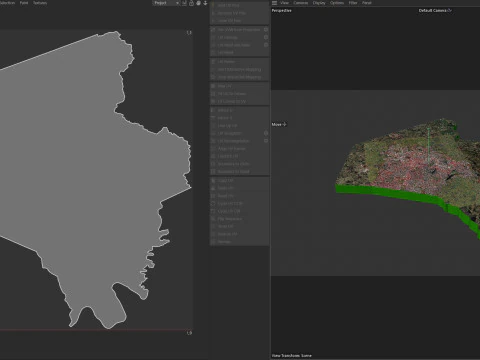Choose Set UVW from Projection
480x360 pixels.
(238, 30)
